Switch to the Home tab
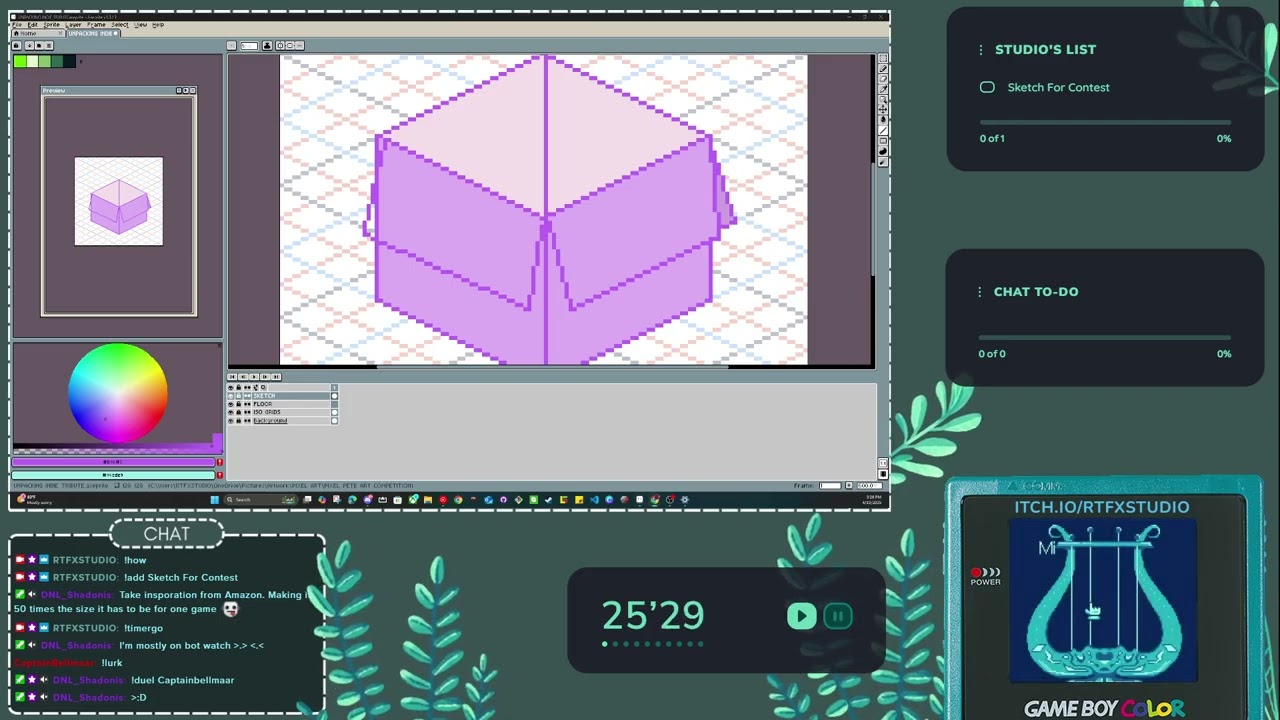The image size is (1280, 720). (x=37, y=33)
